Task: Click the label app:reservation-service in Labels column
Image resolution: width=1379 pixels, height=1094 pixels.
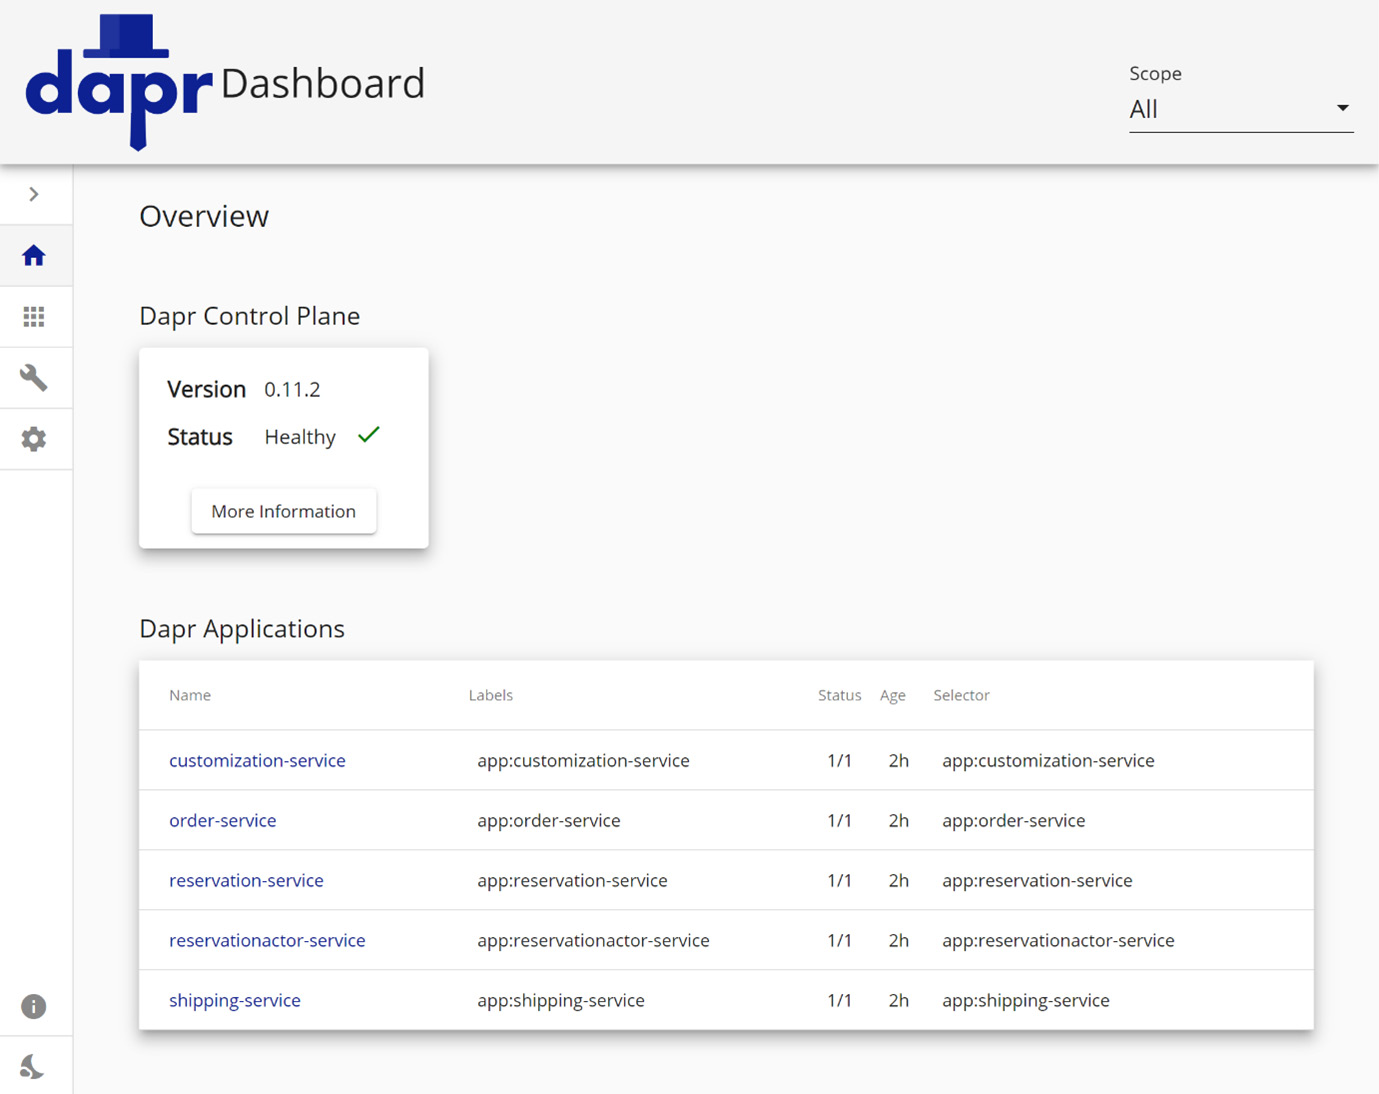Action: click(x=572, y=880)
